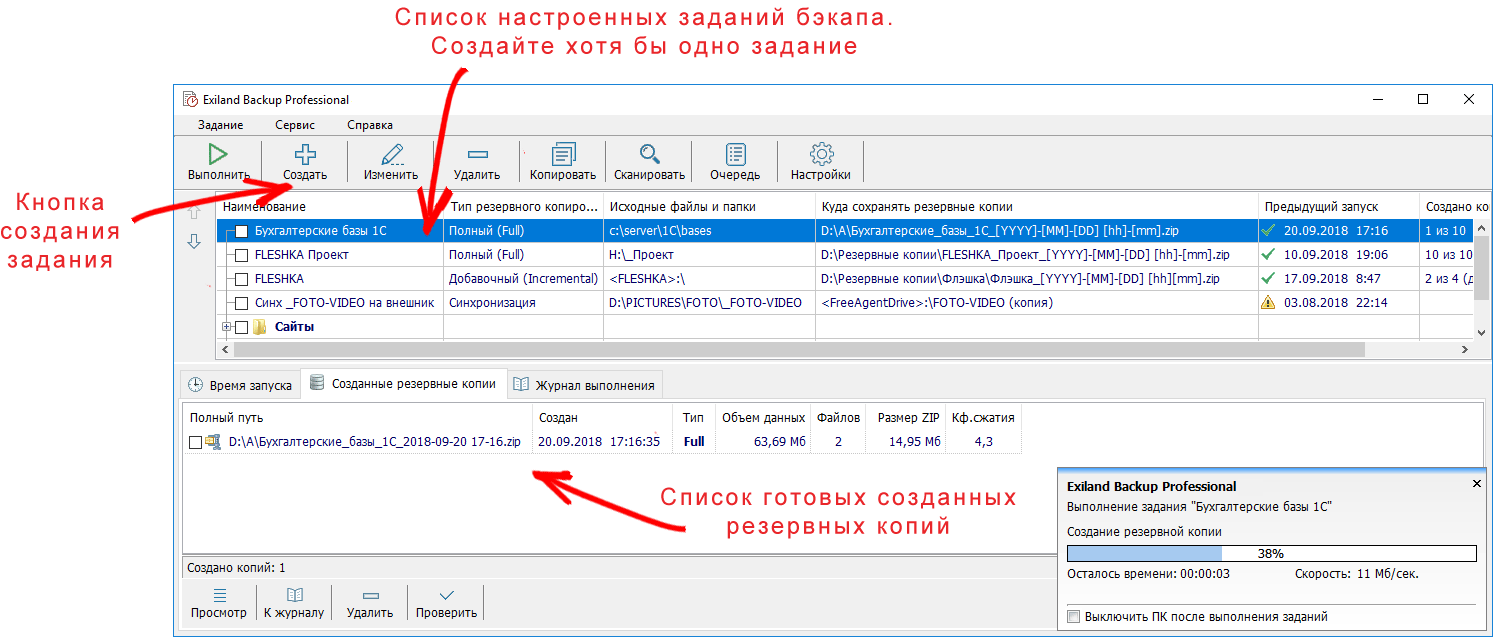Click the Проверить checkmark icon in bottom toolbar
1493x637 pixels.
[447, 595]
